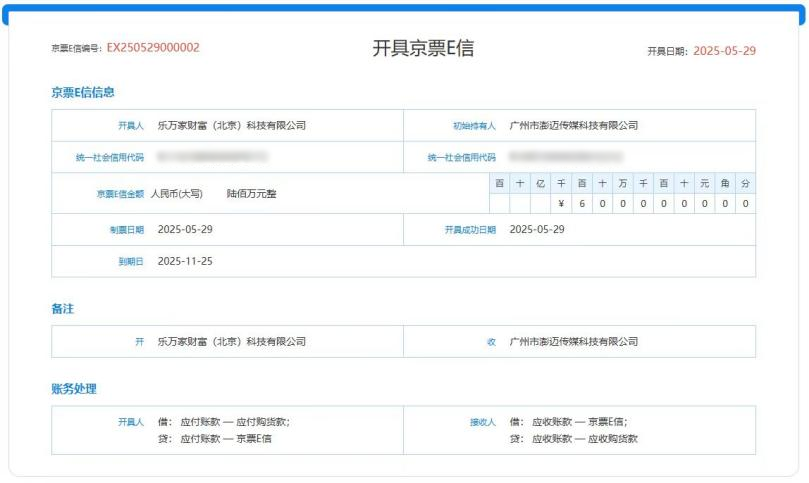Click issuer debit entry 应付账款 — 应付购货款
This screenshot has height=483, width=809.
(235, 422)
